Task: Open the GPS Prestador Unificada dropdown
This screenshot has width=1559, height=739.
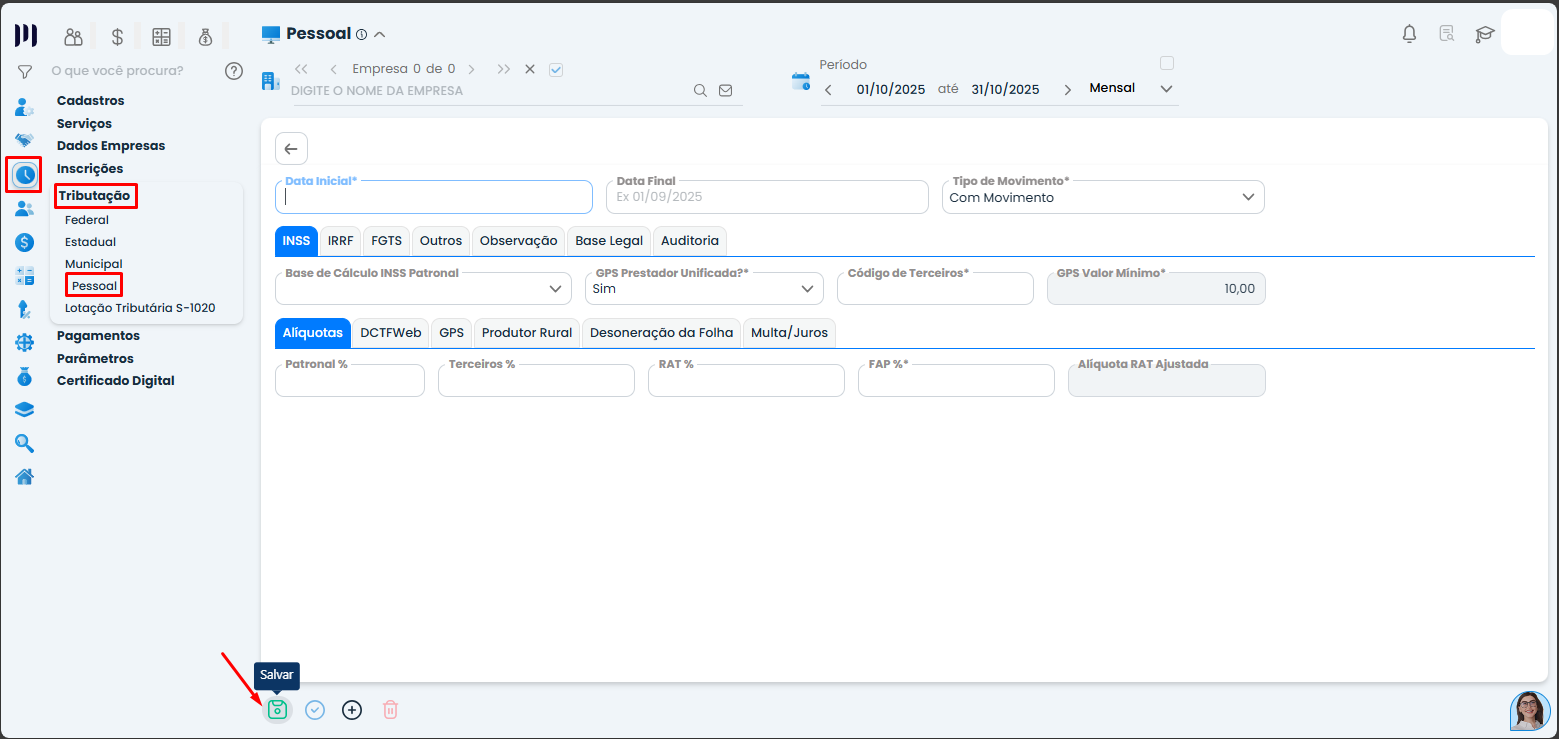Action: [x=704, y=288]
